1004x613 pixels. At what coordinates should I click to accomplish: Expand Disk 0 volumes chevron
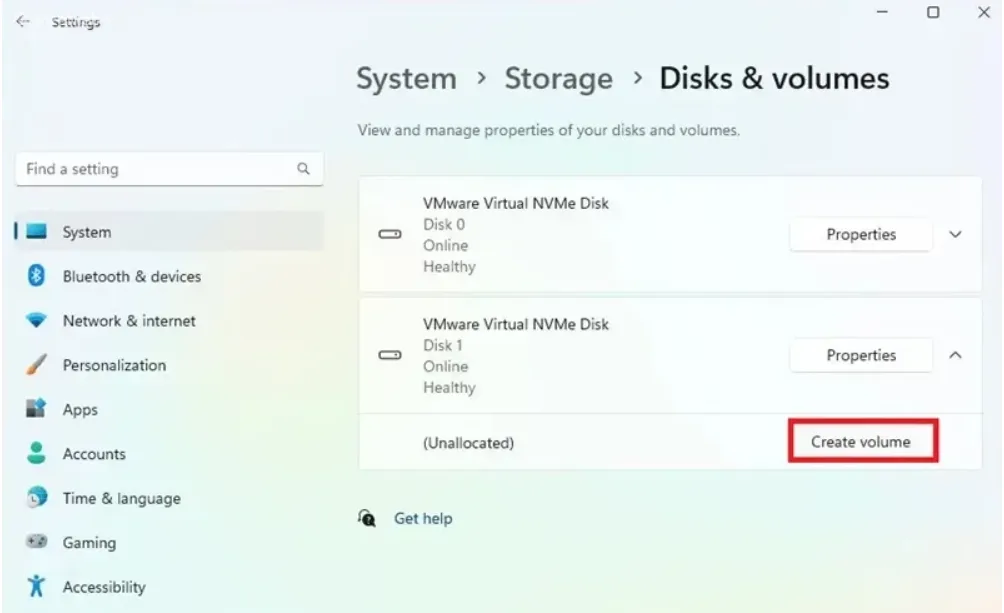(x=955, y=235)
